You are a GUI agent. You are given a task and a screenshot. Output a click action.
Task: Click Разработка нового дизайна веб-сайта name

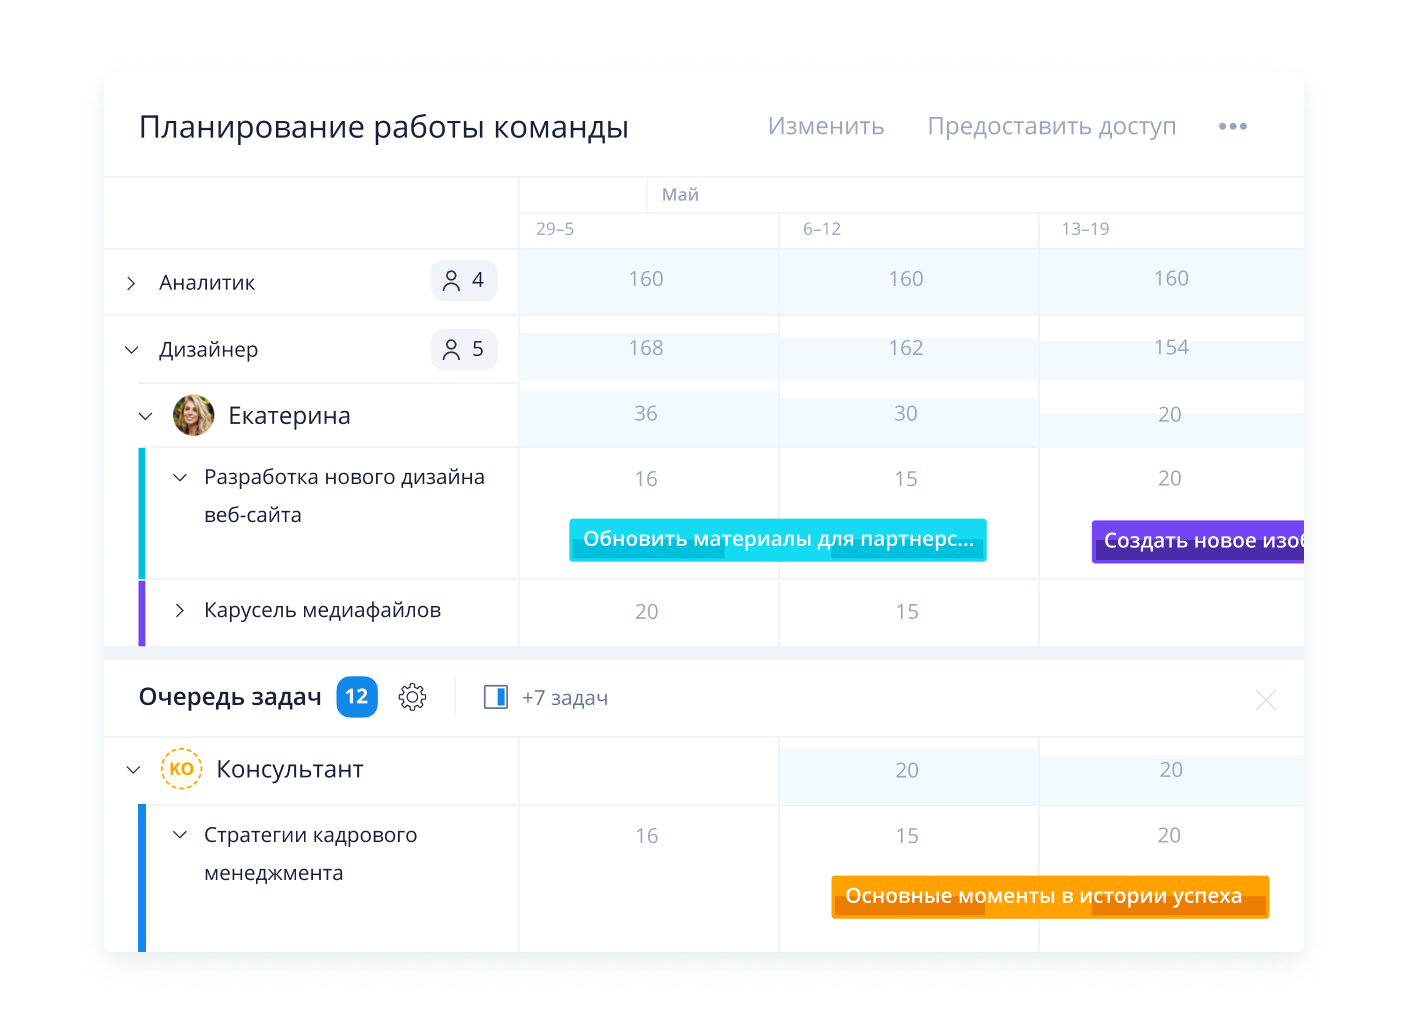coord(344,496)
